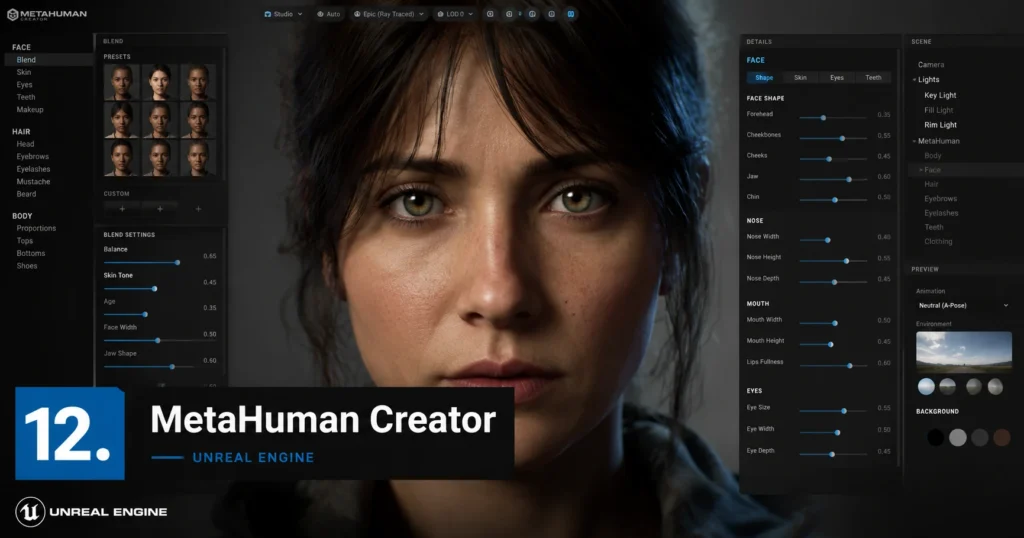Expand the Face item arrow in Scene tree

(921, 170)
